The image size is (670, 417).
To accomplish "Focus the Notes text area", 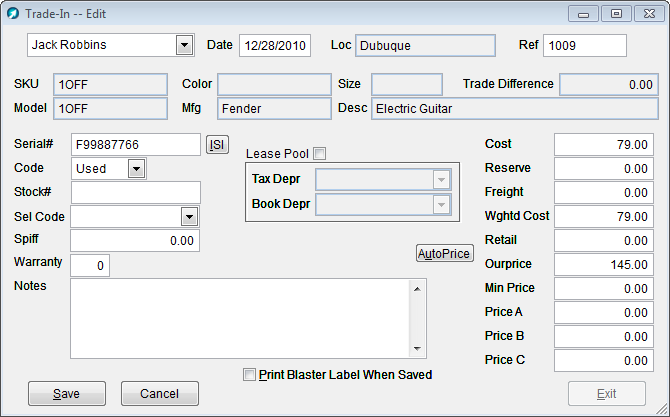I will coord(239,319).
